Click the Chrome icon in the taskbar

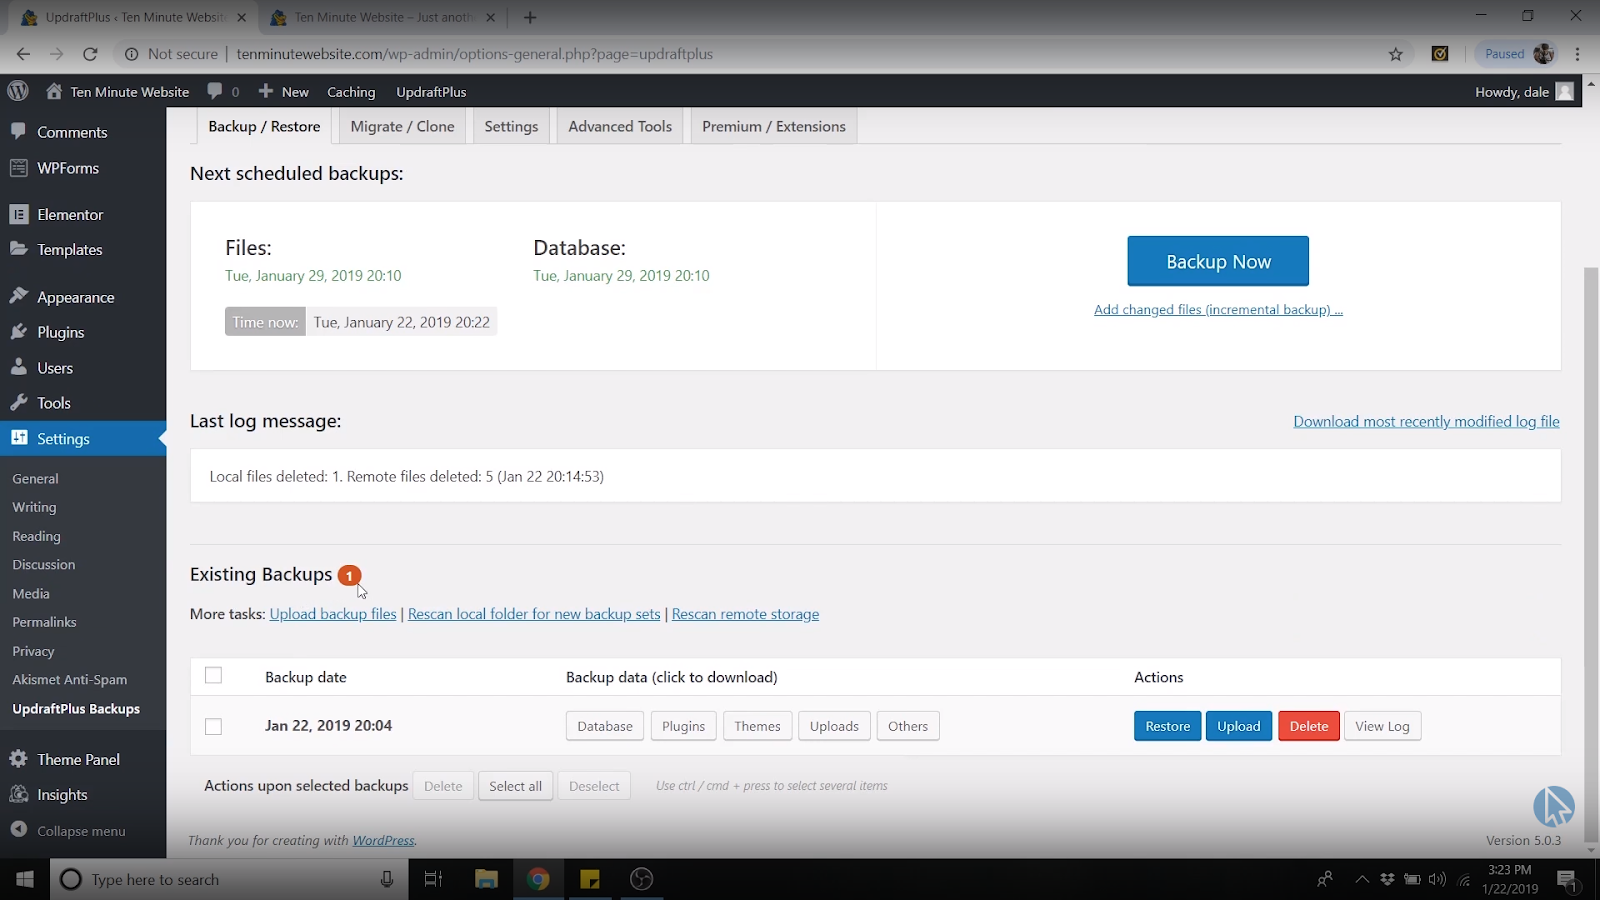coord(538,879)
